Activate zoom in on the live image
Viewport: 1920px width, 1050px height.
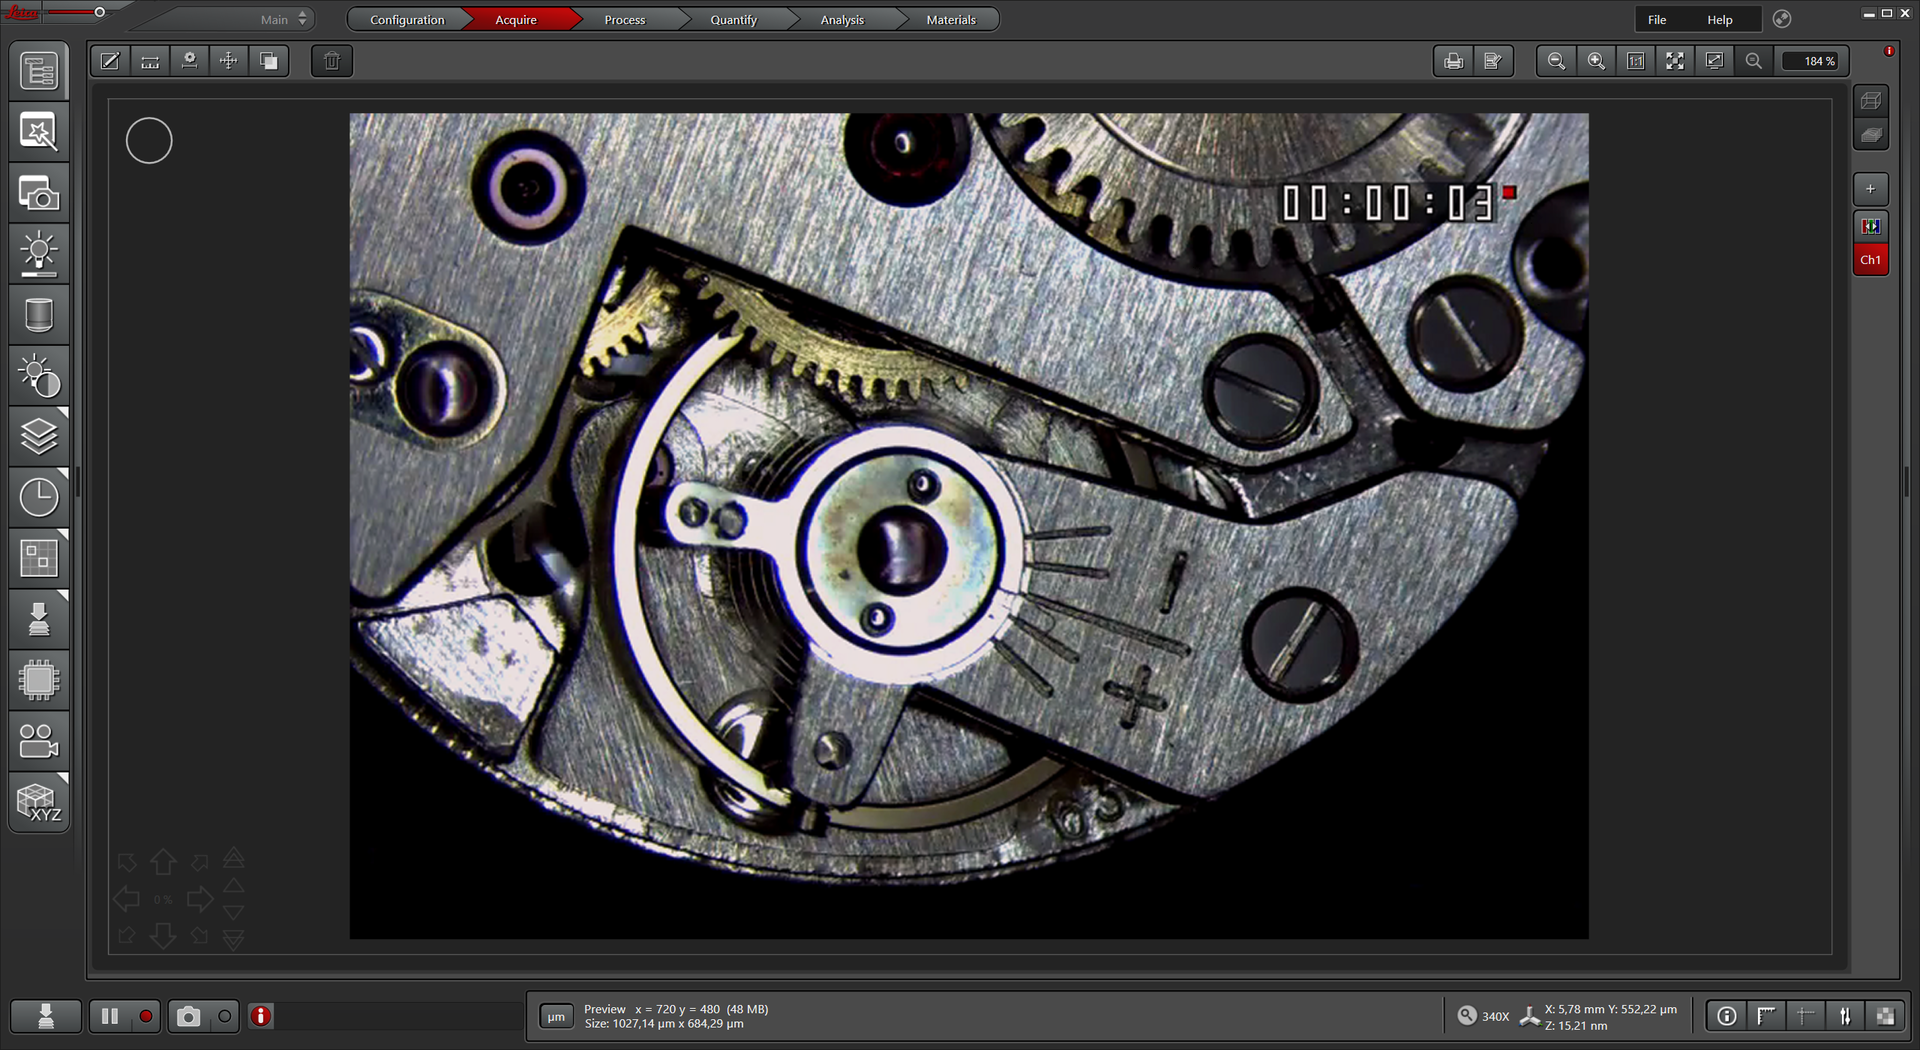click(1595, 60)
